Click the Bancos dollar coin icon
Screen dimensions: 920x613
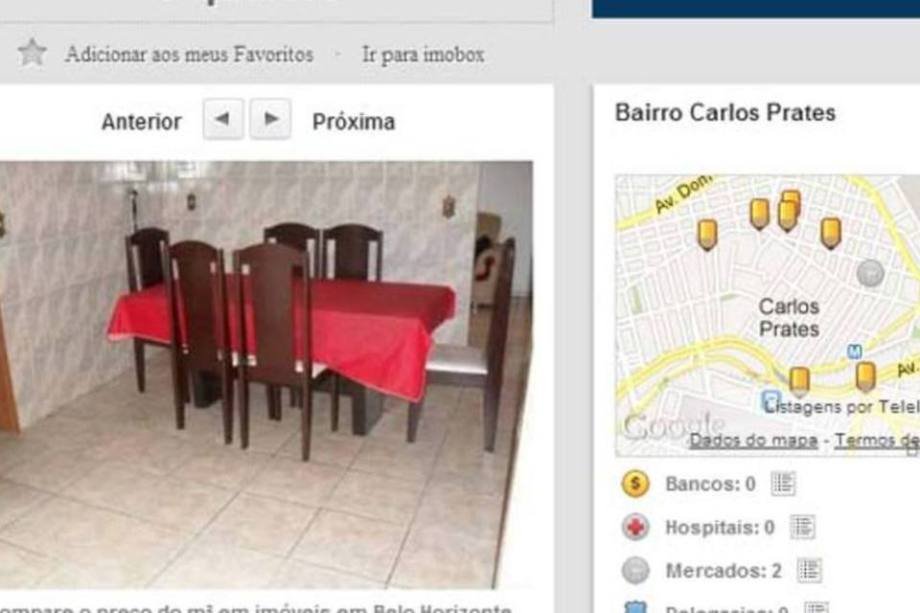coord(635,484)
